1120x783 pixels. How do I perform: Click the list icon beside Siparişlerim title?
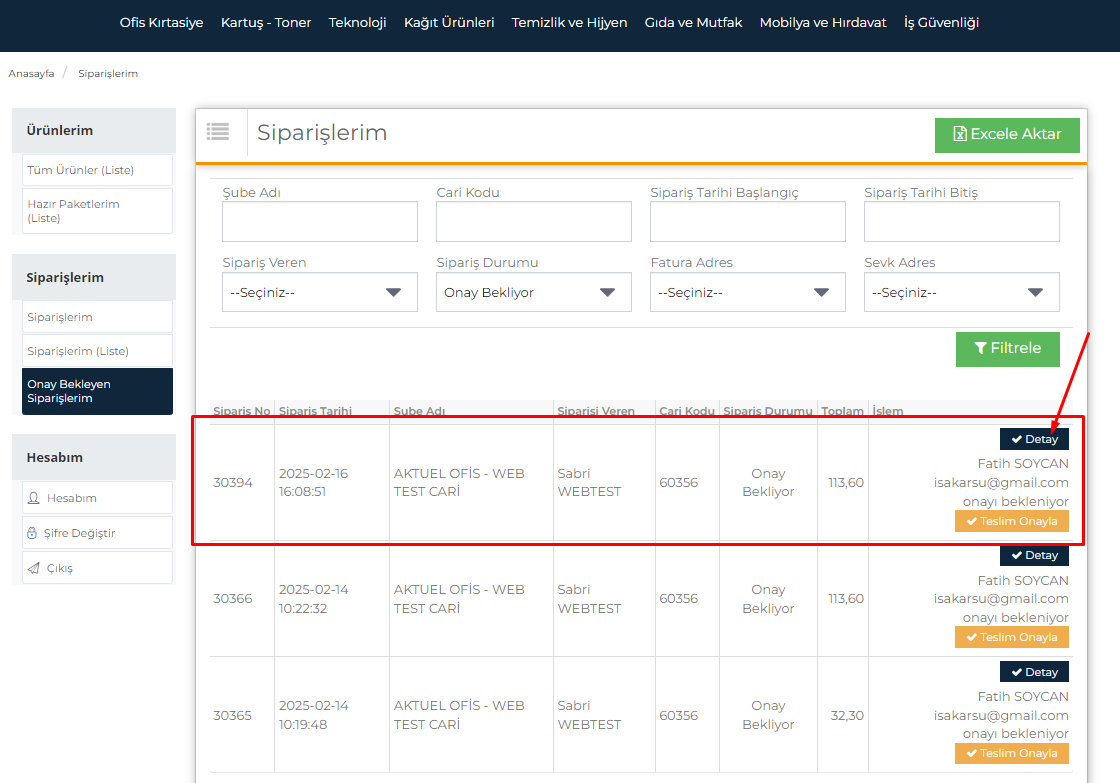coord(218,131)
